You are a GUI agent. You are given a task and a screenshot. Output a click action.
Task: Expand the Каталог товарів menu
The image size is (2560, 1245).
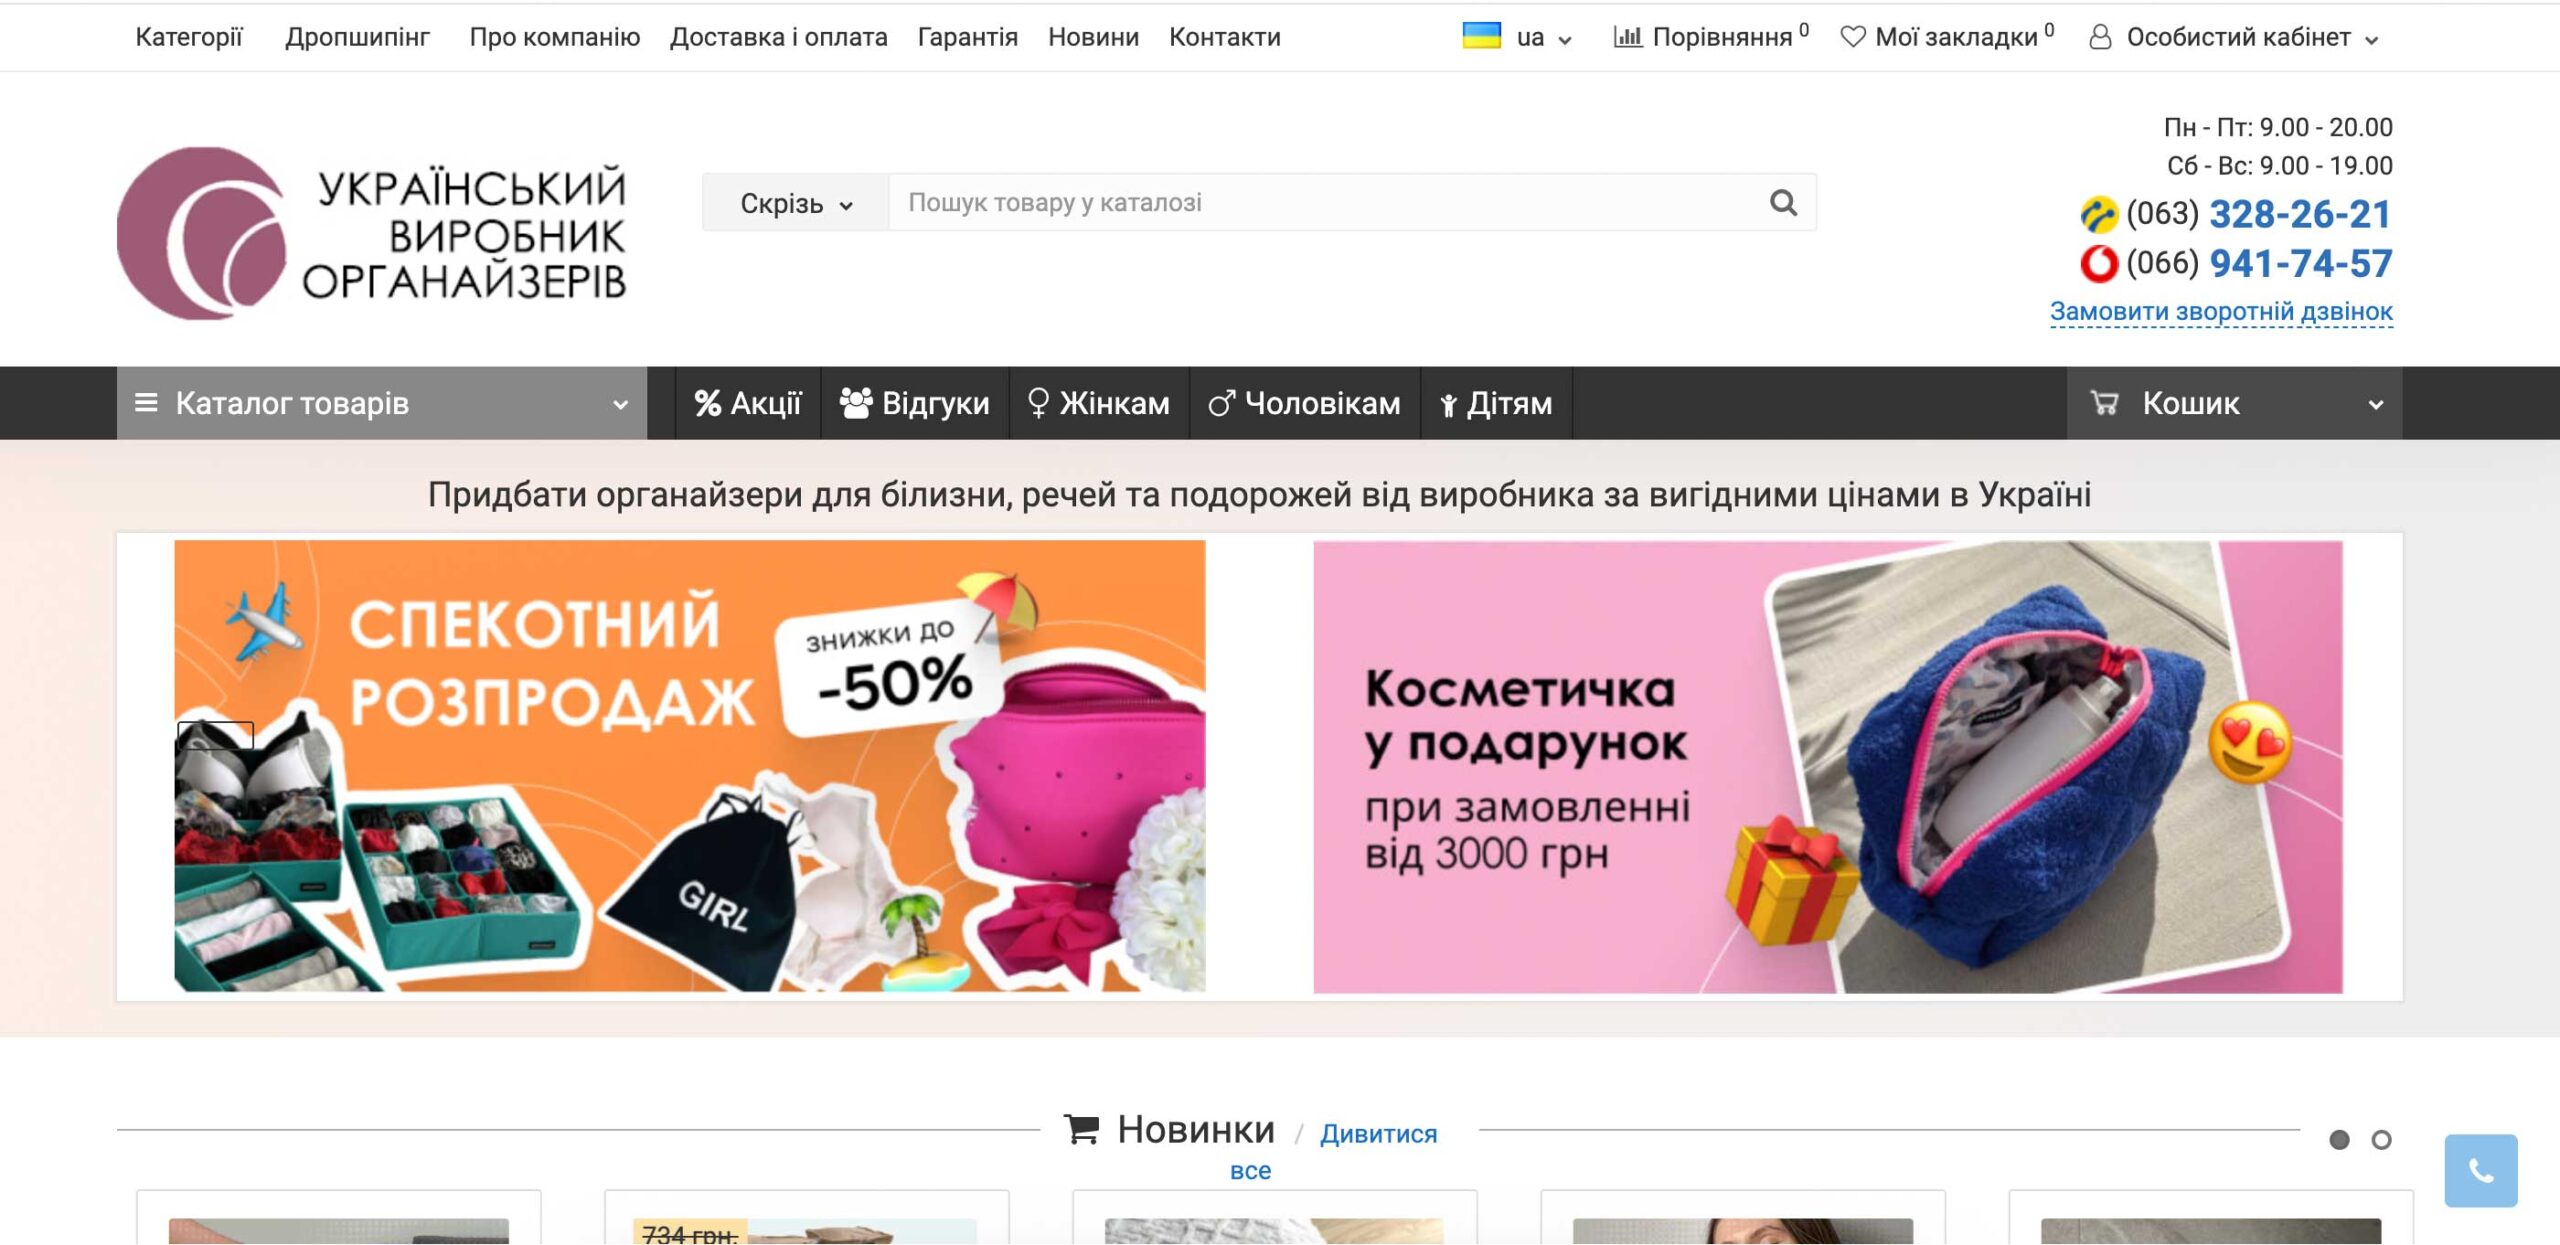coord(382,403)
